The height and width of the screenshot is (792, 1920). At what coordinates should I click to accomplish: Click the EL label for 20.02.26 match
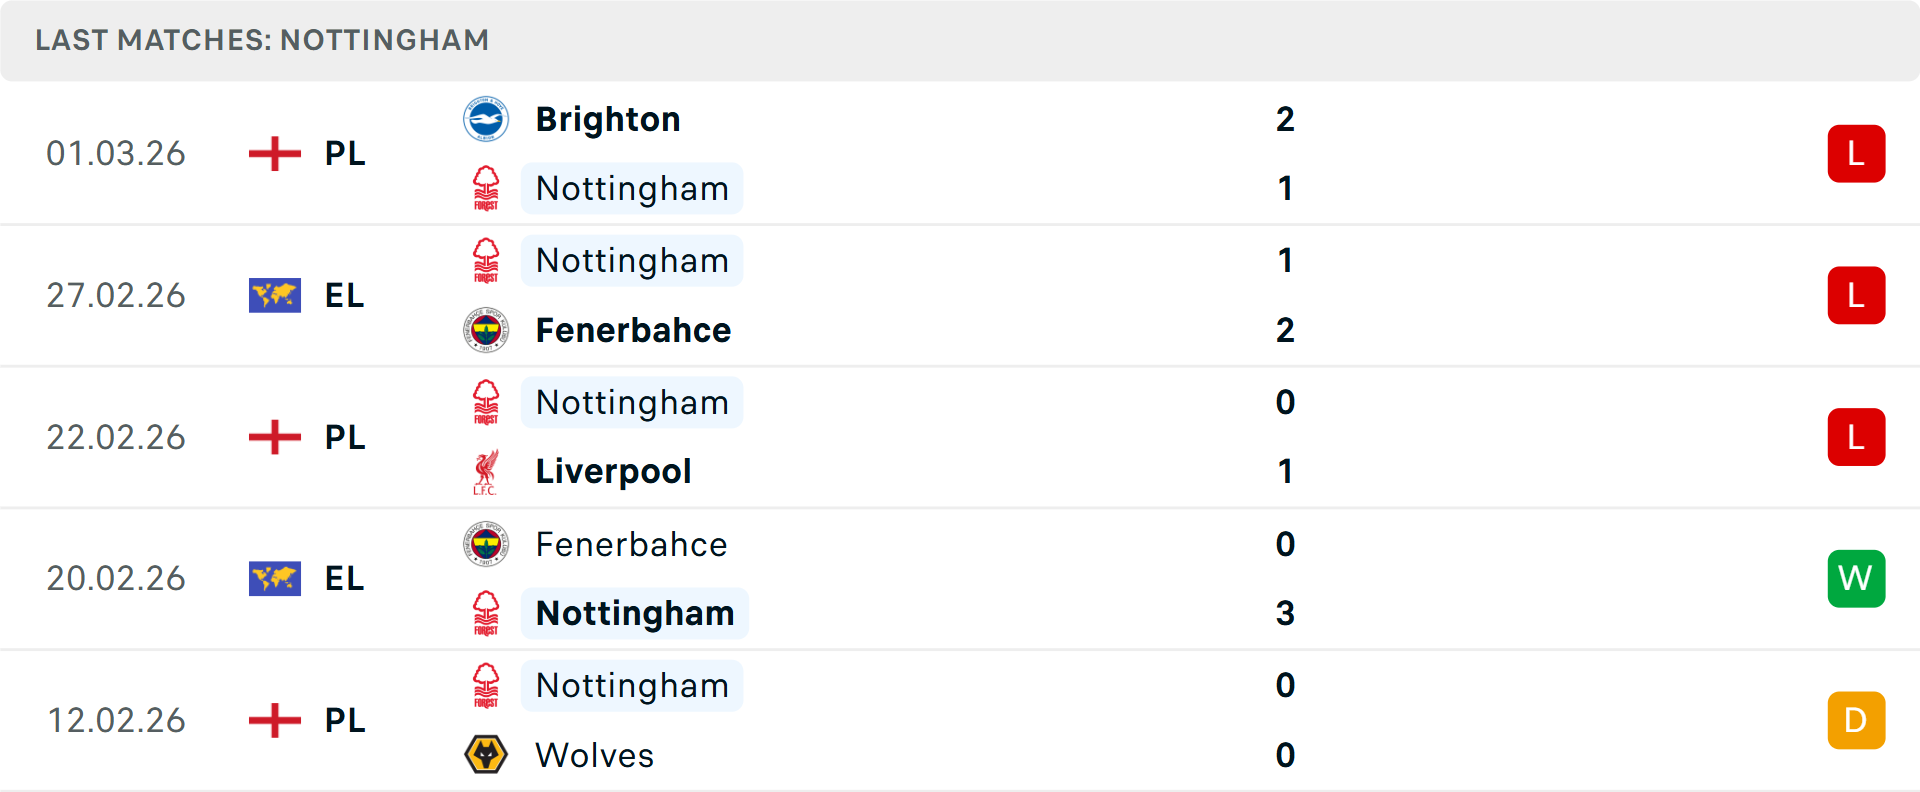(x=344, y=579)
